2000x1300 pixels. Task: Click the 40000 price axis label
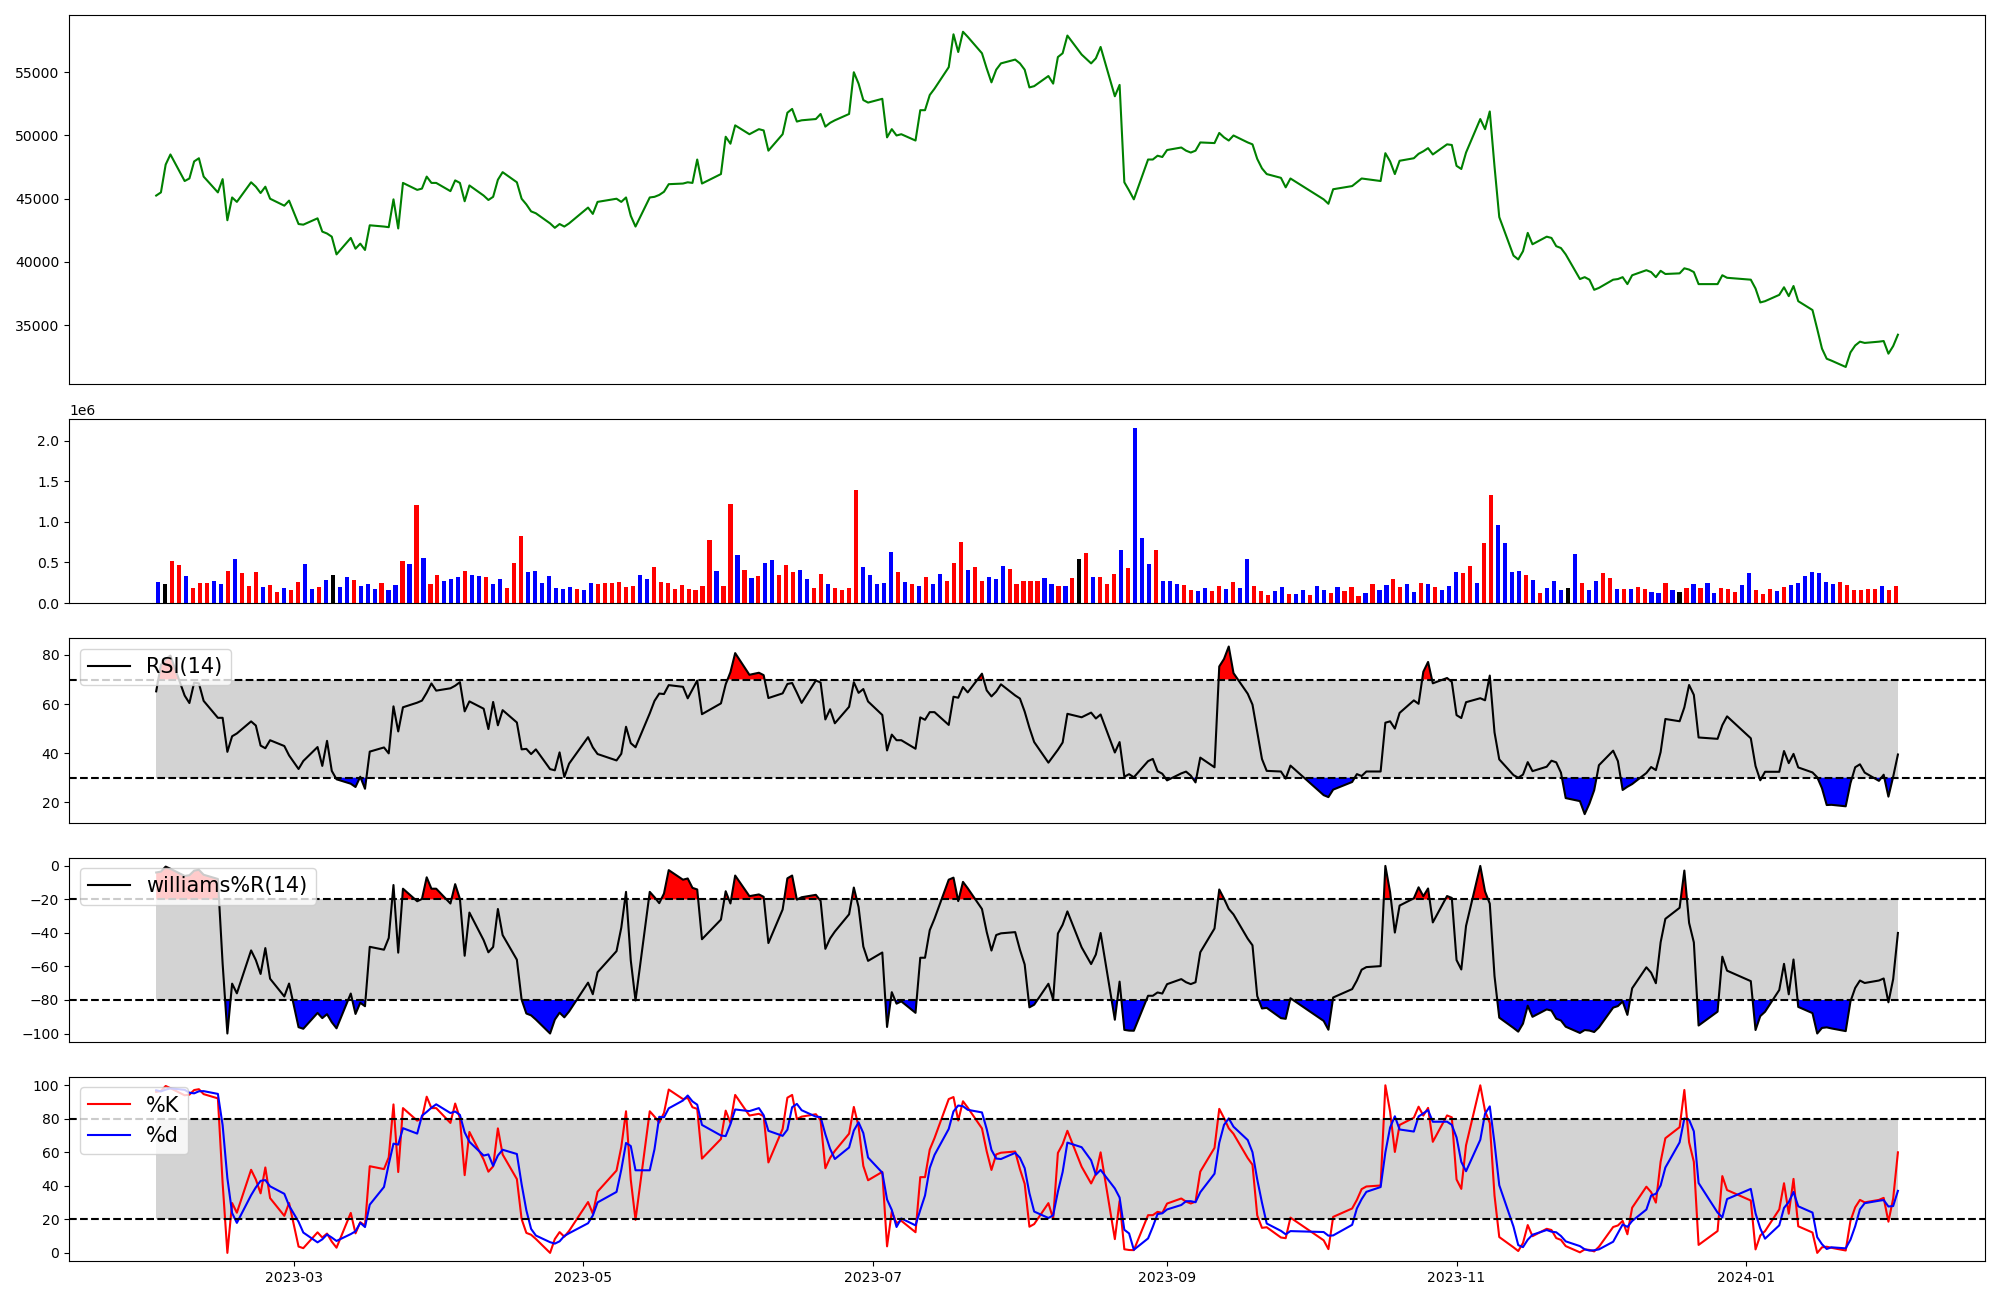coord(37,263)
